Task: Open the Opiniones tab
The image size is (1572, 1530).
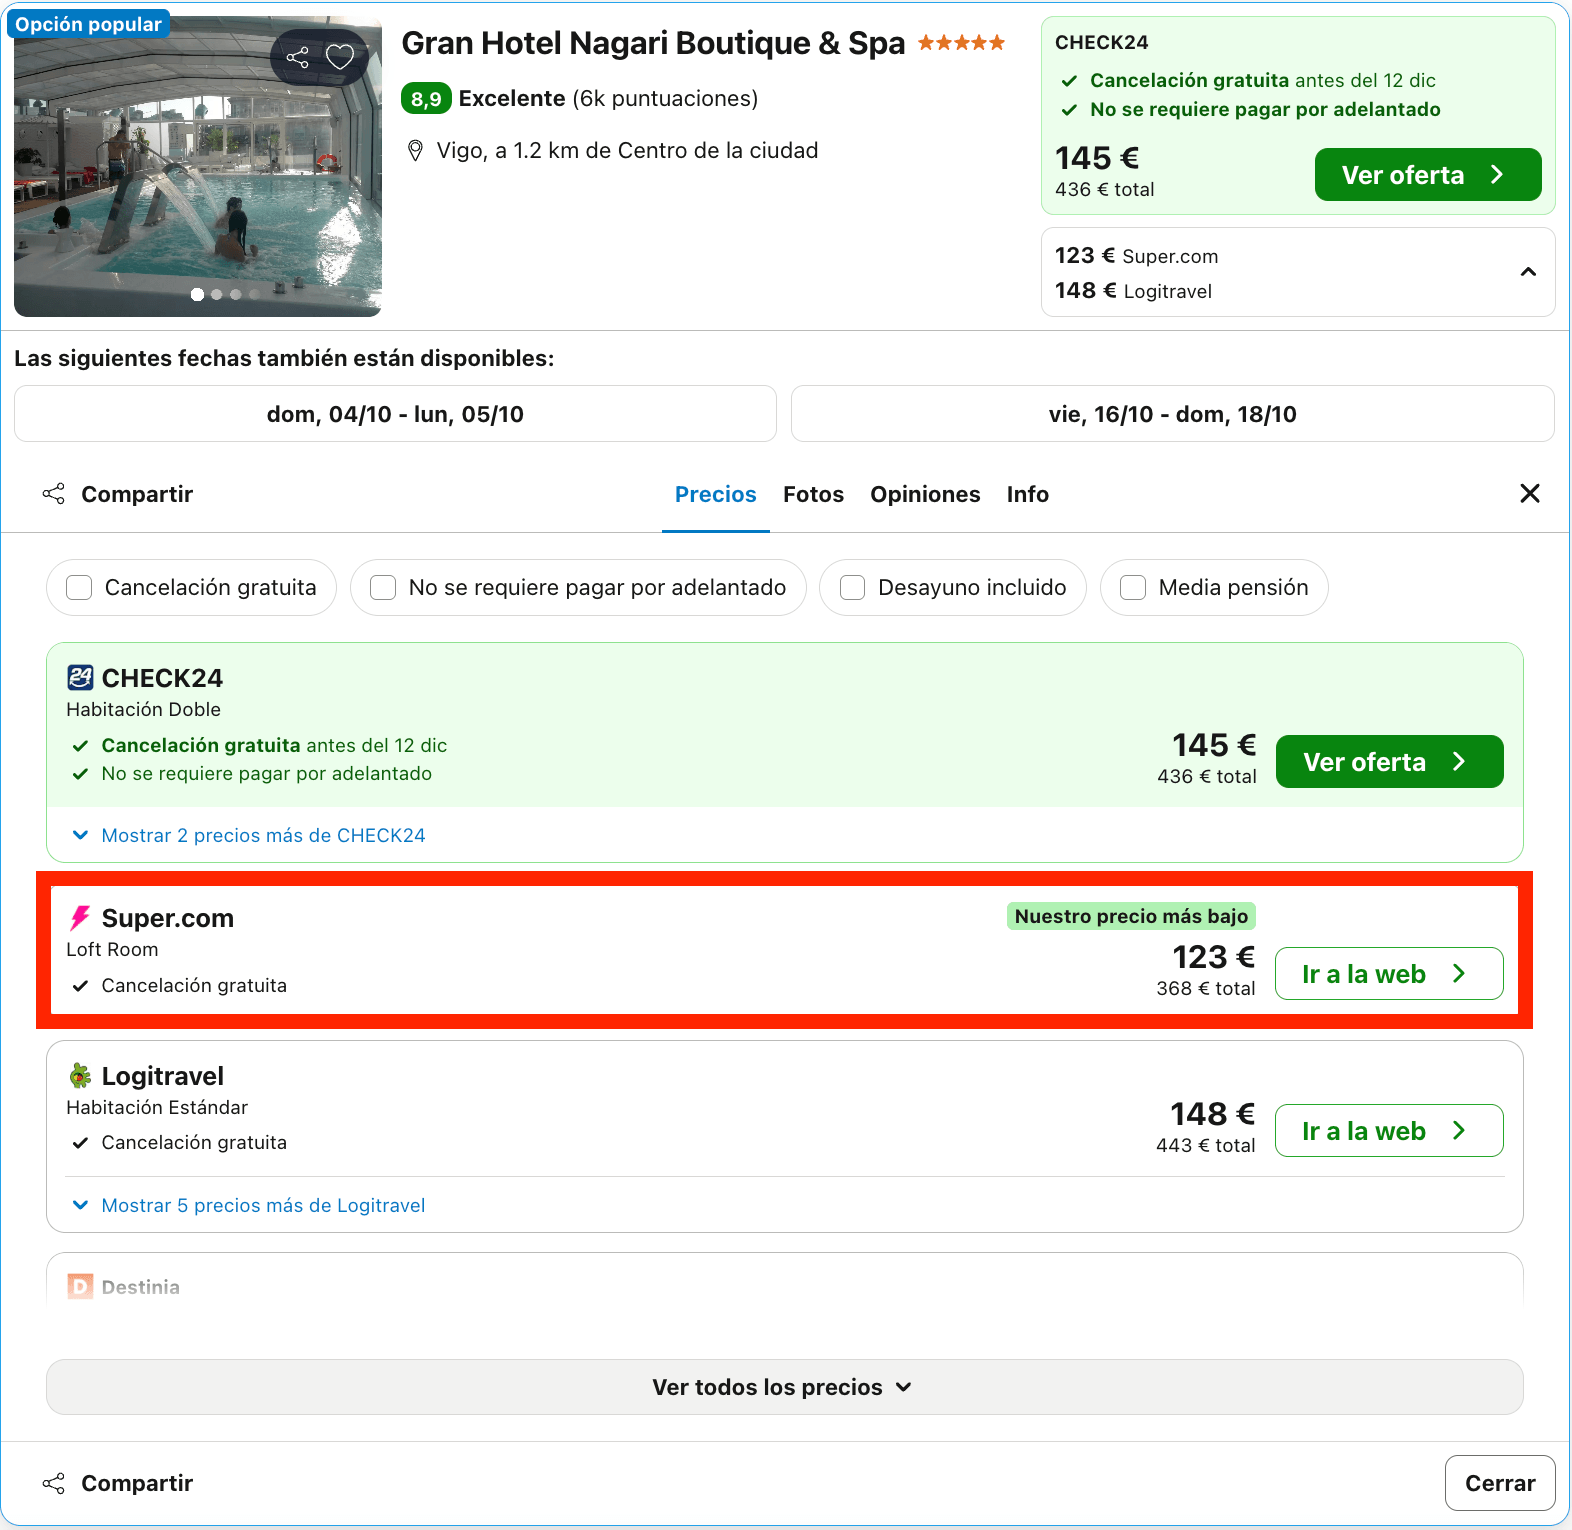Action: (925, 494)
